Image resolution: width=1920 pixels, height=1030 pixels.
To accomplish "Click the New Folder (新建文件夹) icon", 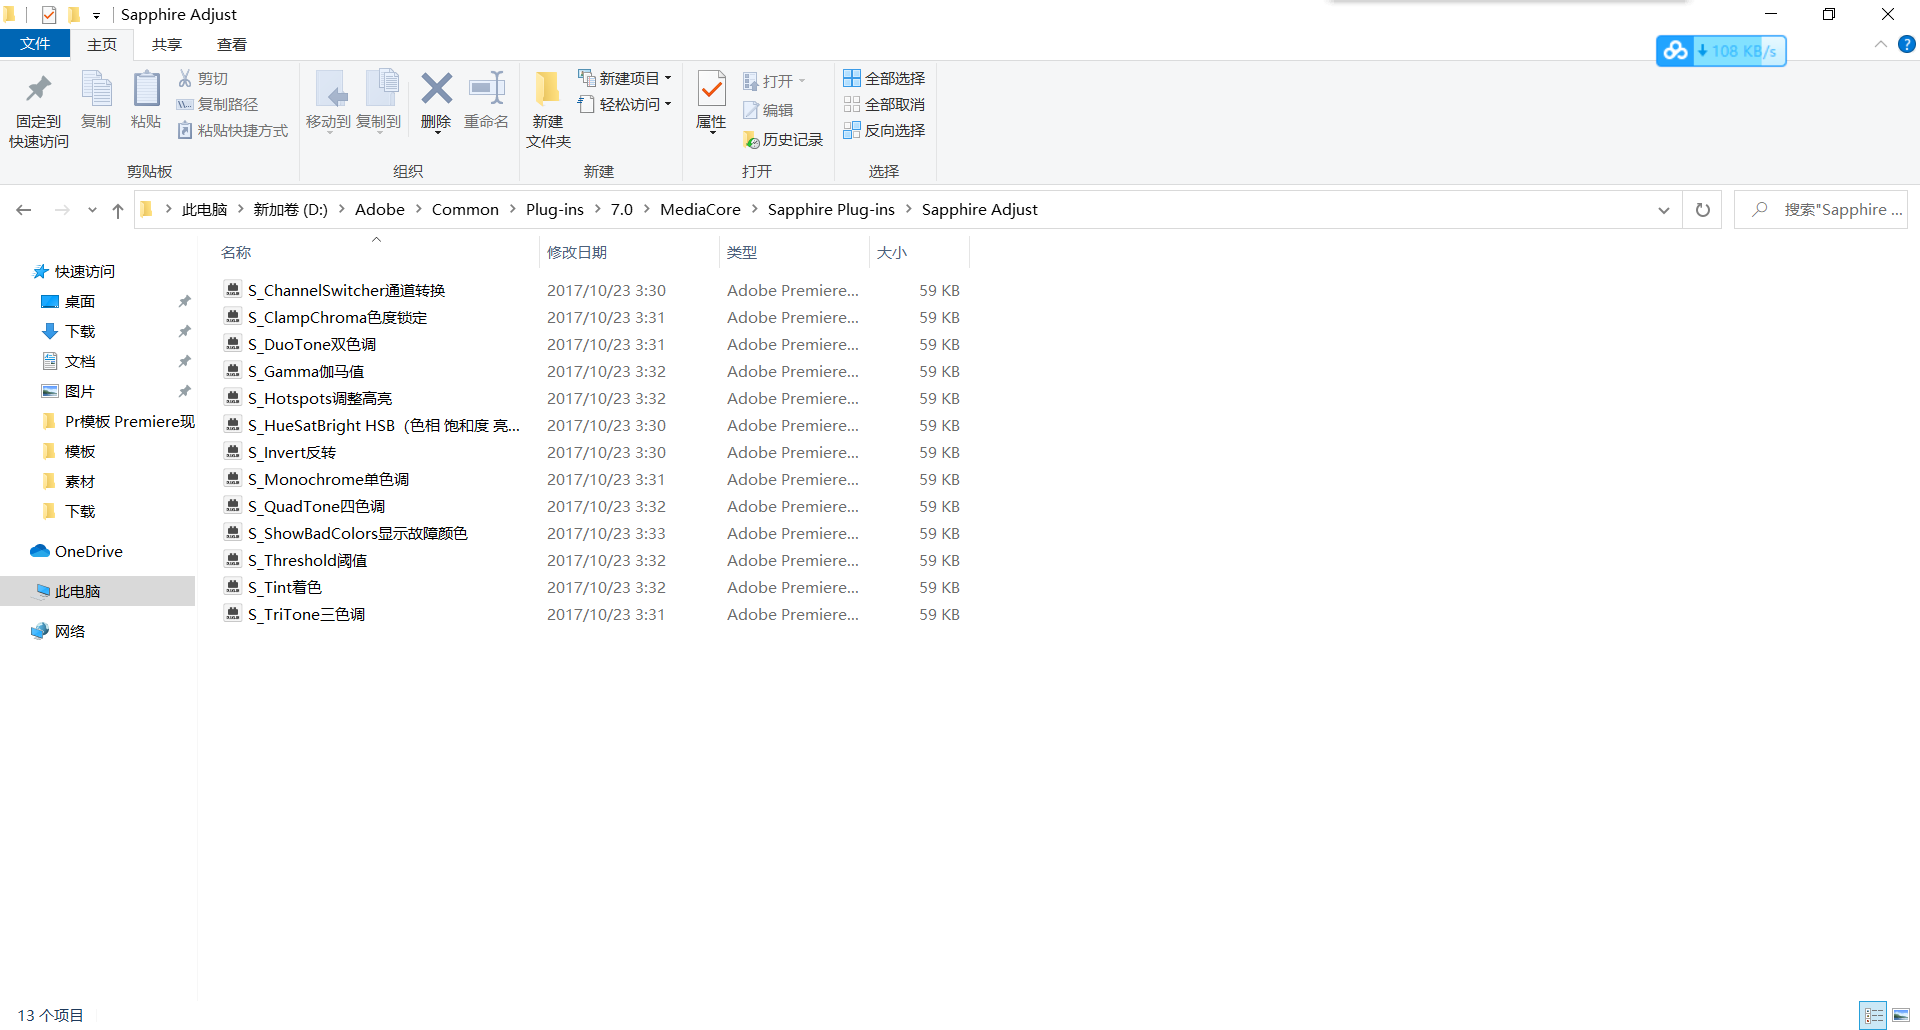I will [x=547, y=90].
